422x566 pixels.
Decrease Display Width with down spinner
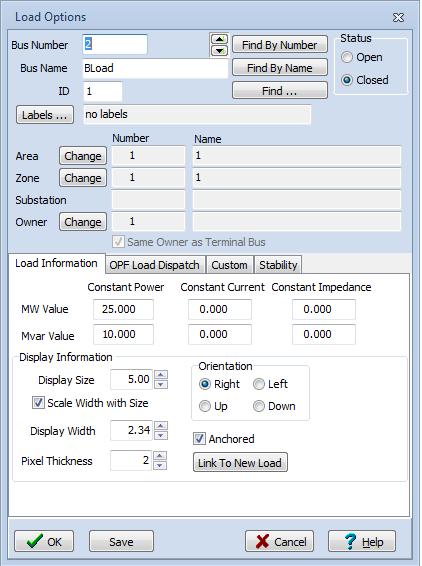[161, 435]
